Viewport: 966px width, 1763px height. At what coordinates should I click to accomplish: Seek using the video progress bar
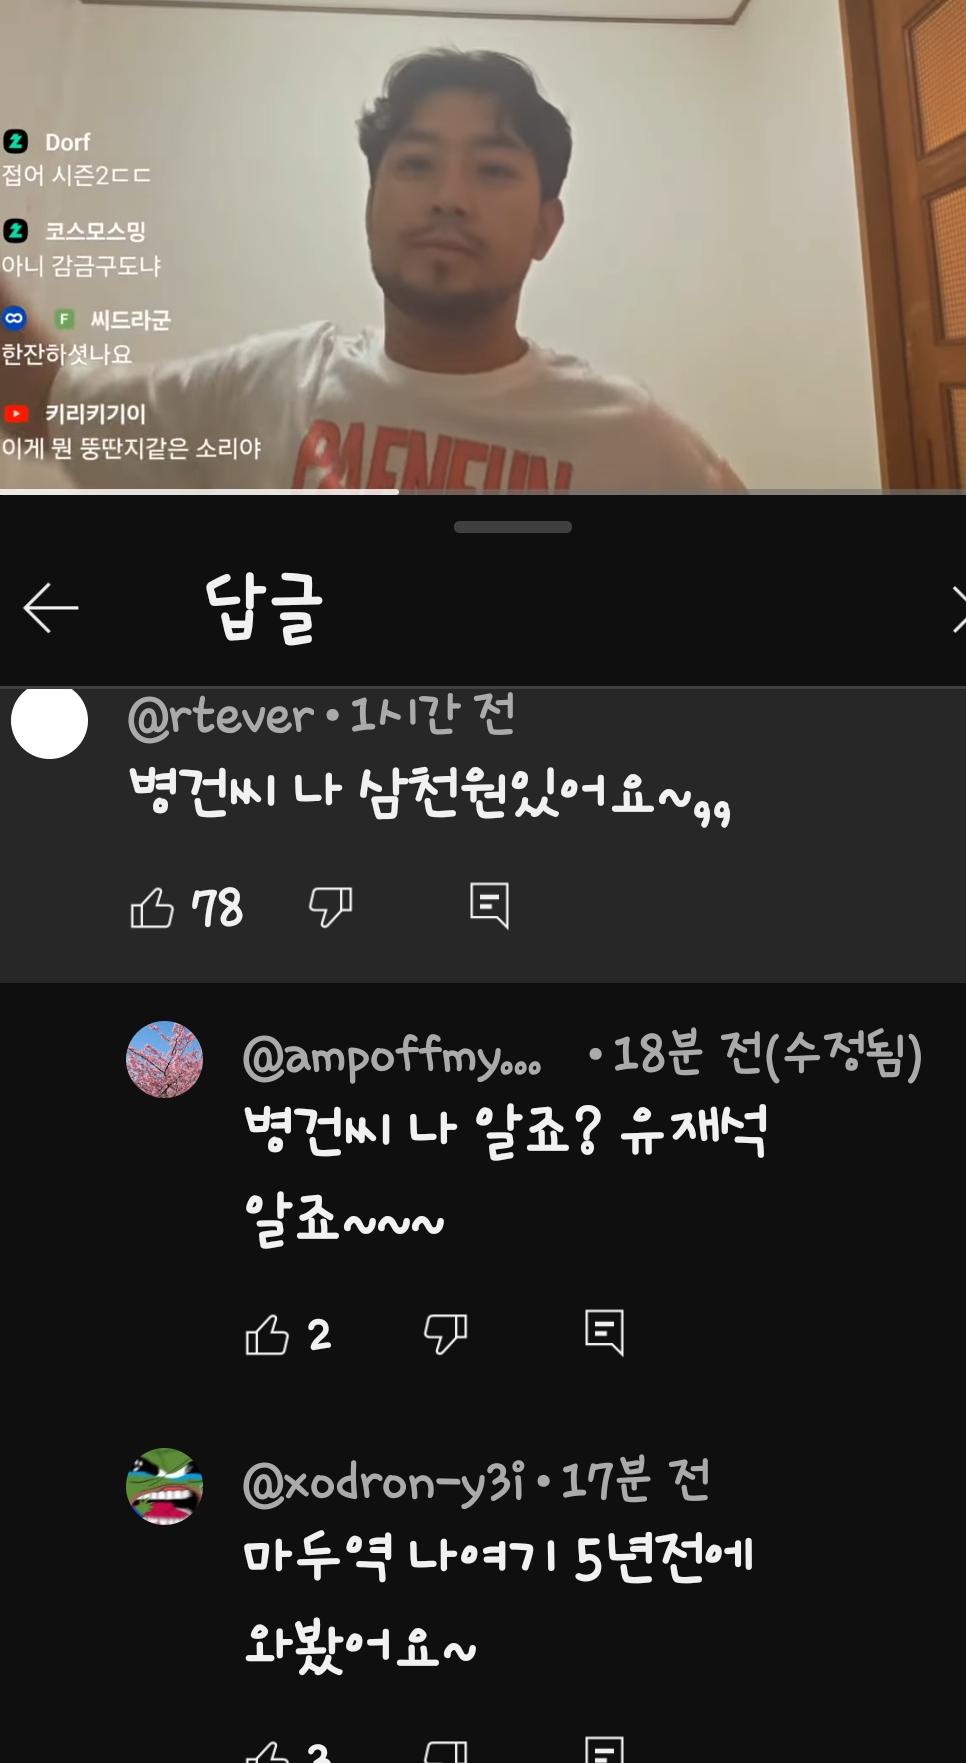483,491
